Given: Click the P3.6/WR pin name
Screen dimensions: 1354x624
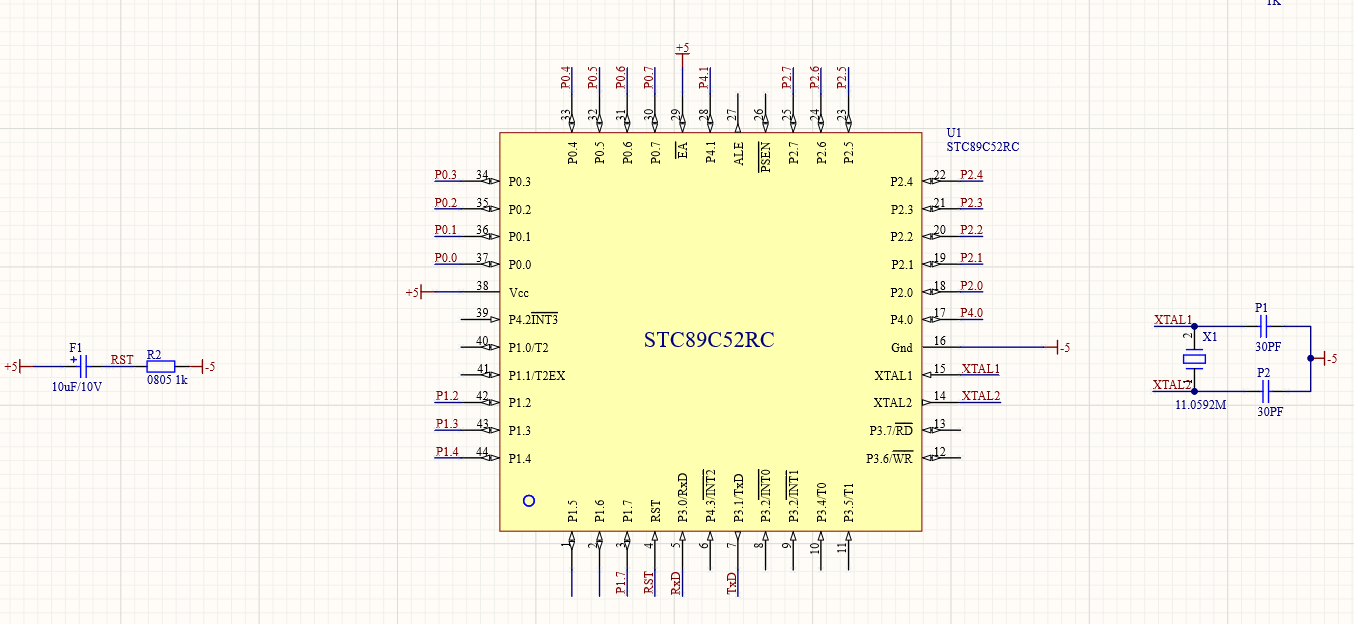Looking at the screenshot, I should tap(889, 459).
